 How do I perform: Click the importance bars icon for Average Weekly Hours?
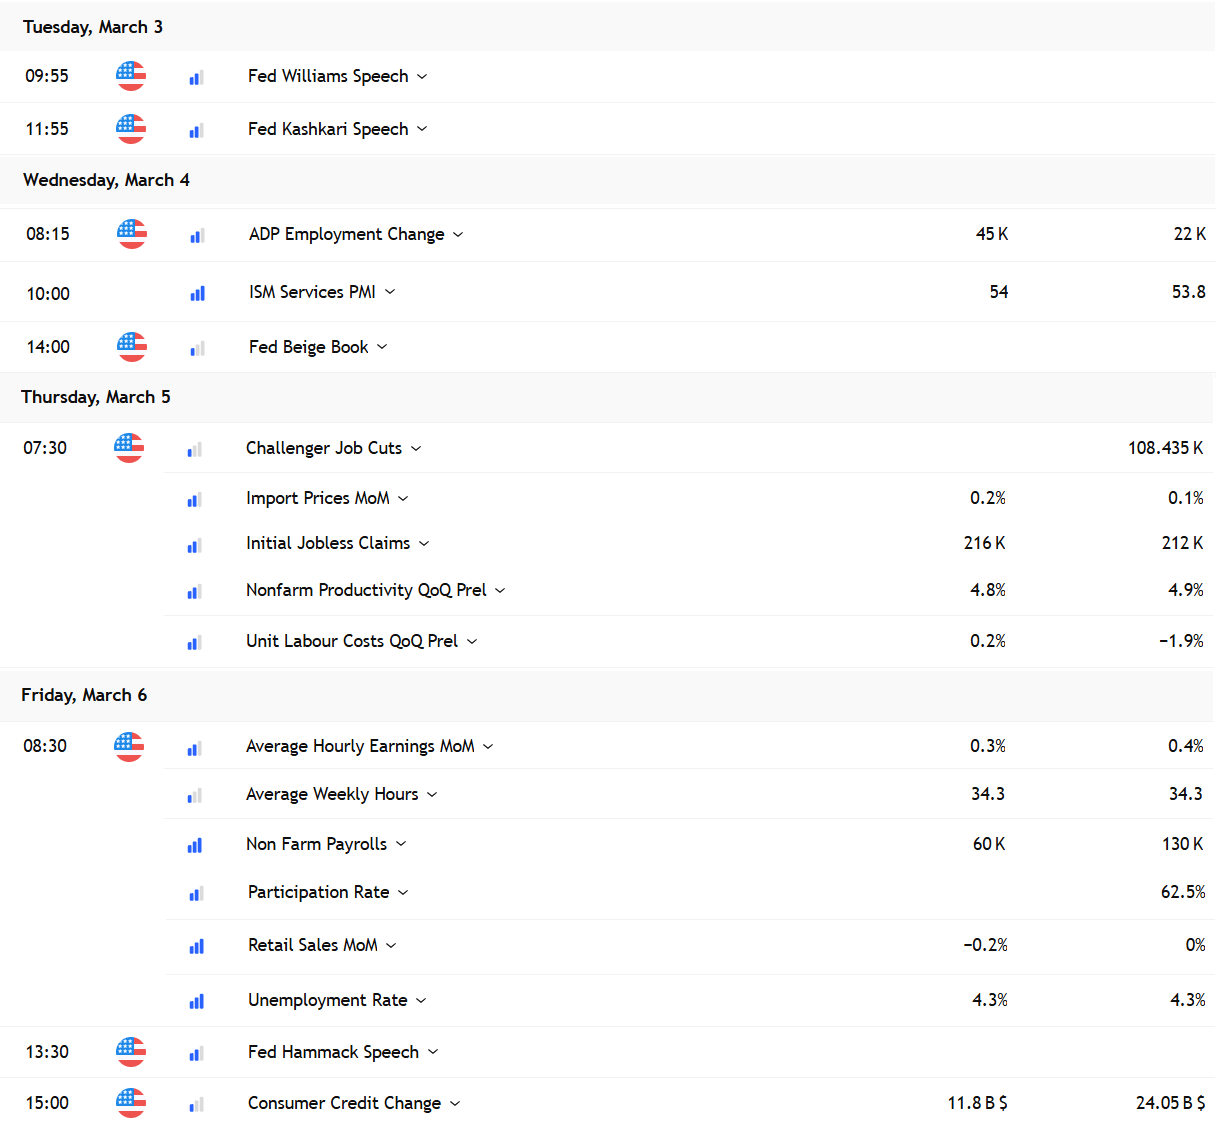(194, 795)
